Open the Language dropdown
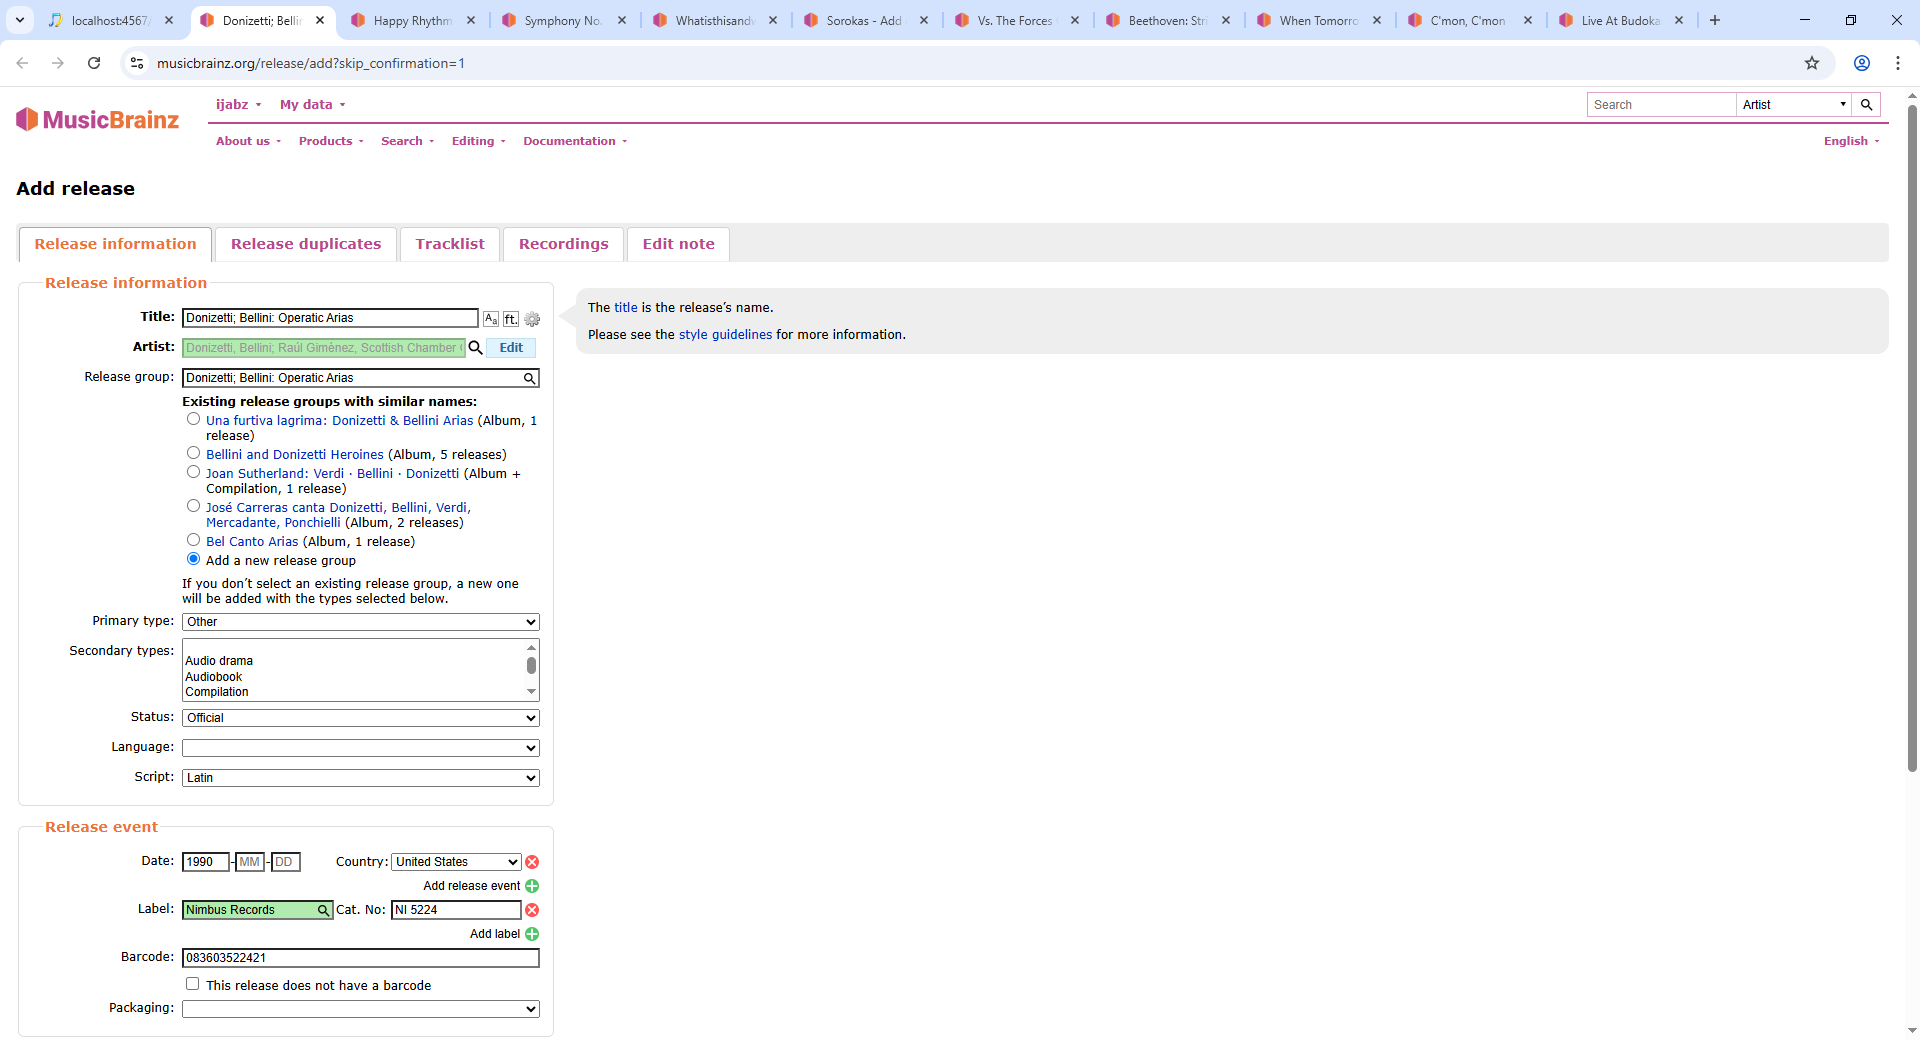This screenshot has height=1040, width=1920. tap(361, 748)
